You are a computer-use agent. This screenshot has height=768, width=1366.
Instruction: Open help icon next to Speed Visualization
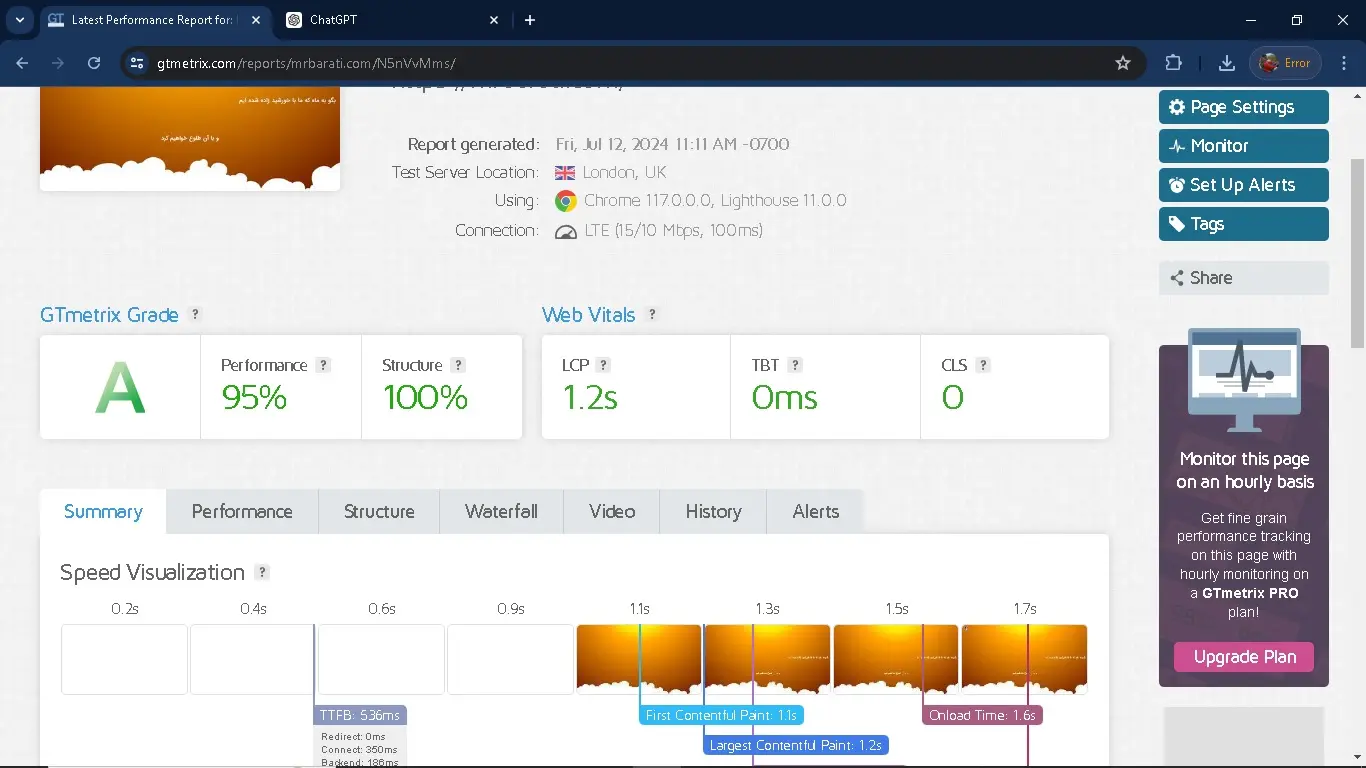[x=262, y=572]
